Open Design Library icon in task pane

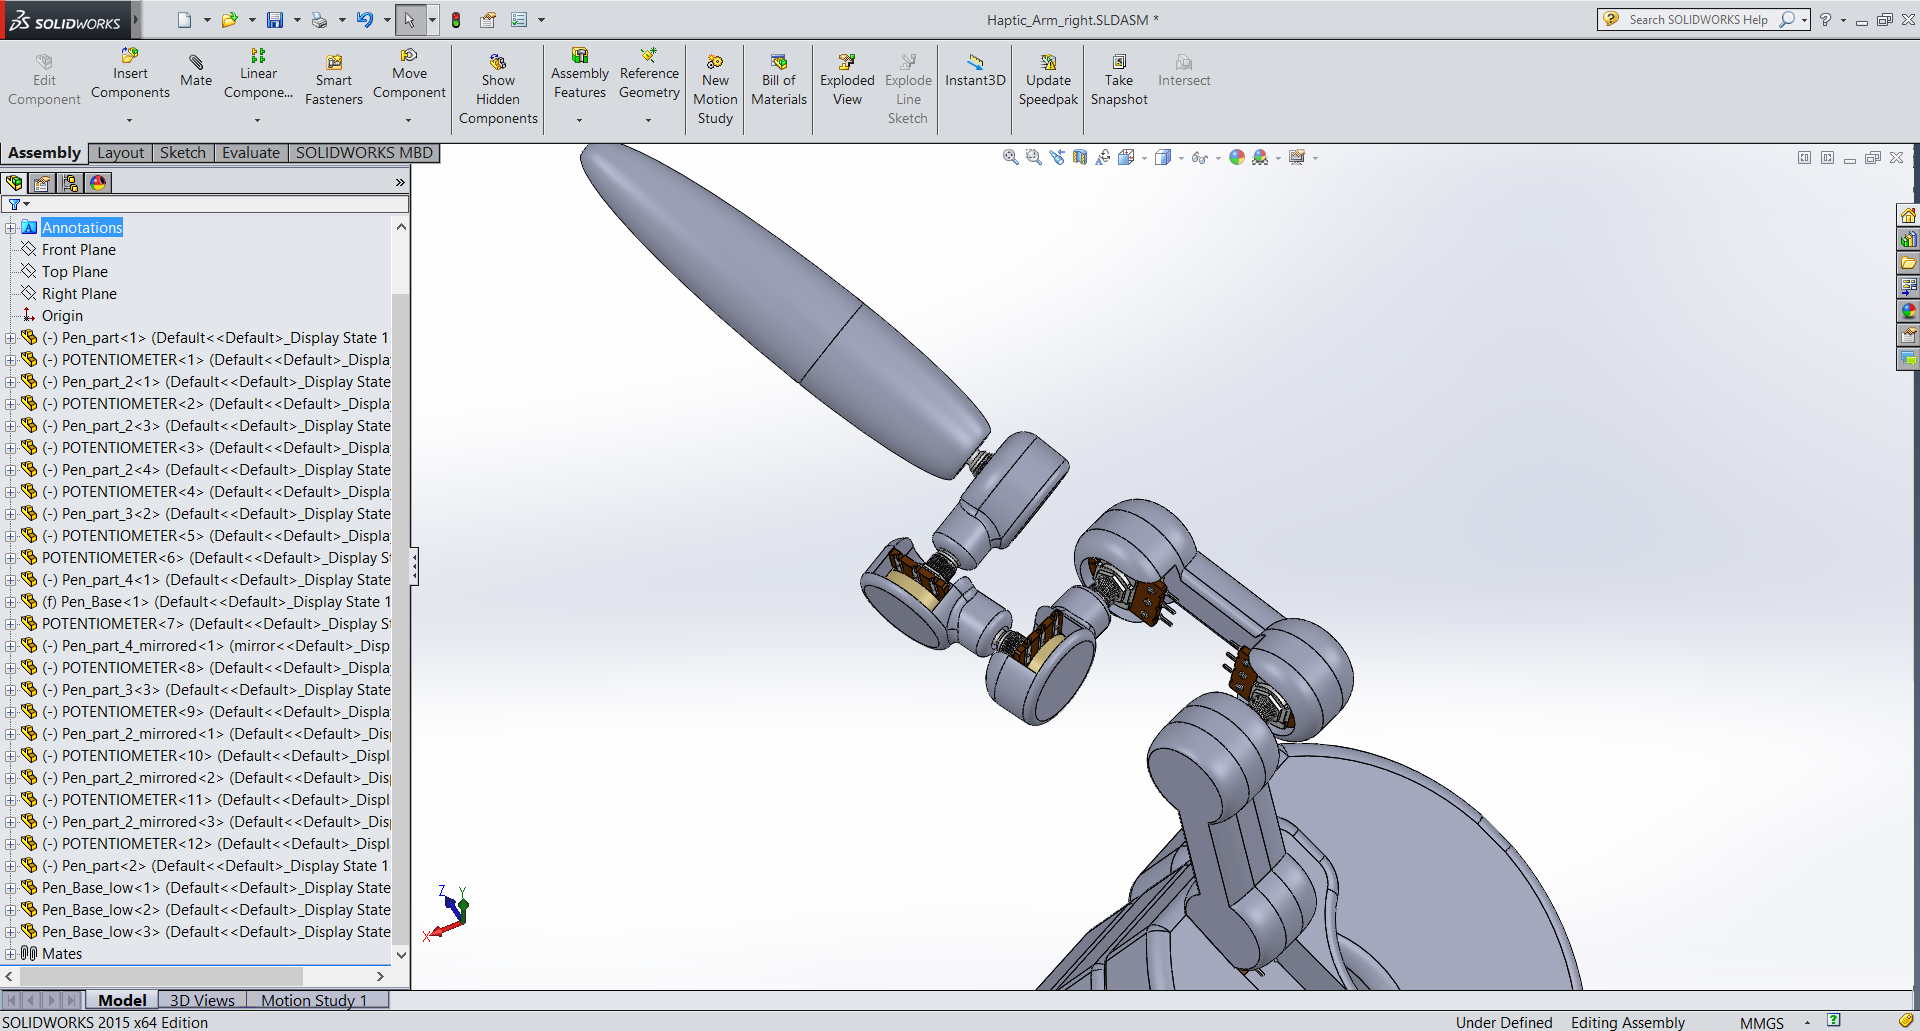(x=1908, y=240)
